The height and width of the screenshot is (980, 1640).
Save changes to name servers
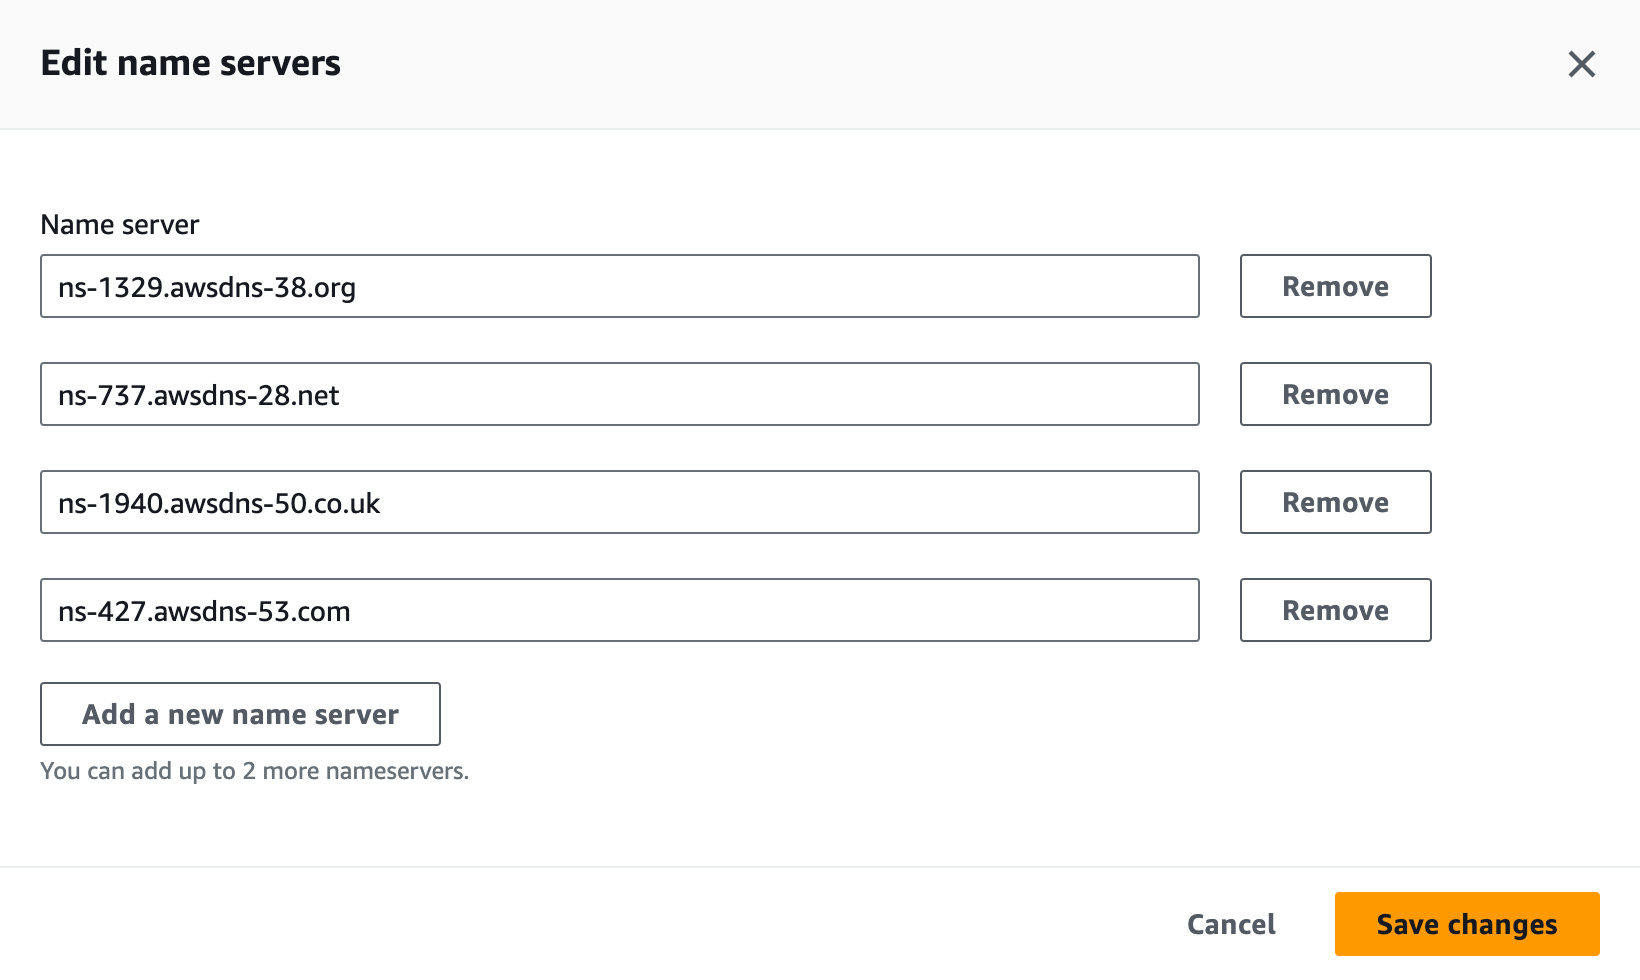coord(1467,924)
